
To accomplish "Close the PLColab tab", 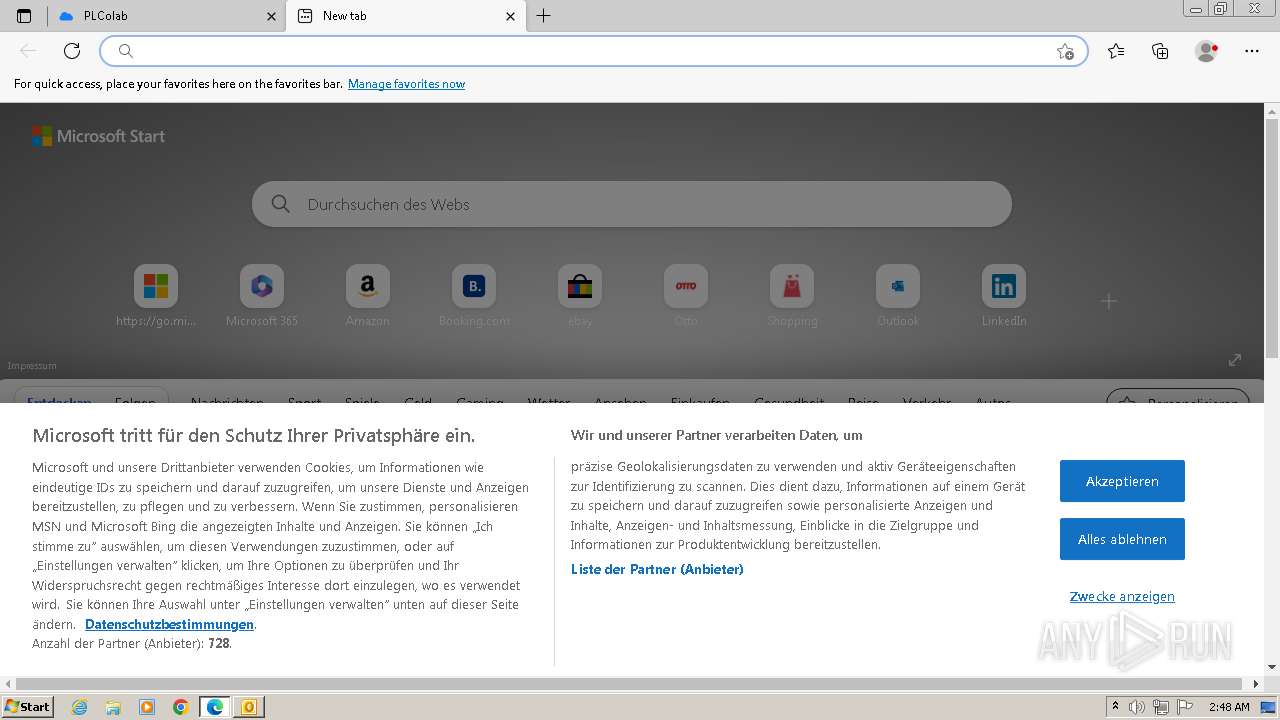I will (x=271, y=16).
